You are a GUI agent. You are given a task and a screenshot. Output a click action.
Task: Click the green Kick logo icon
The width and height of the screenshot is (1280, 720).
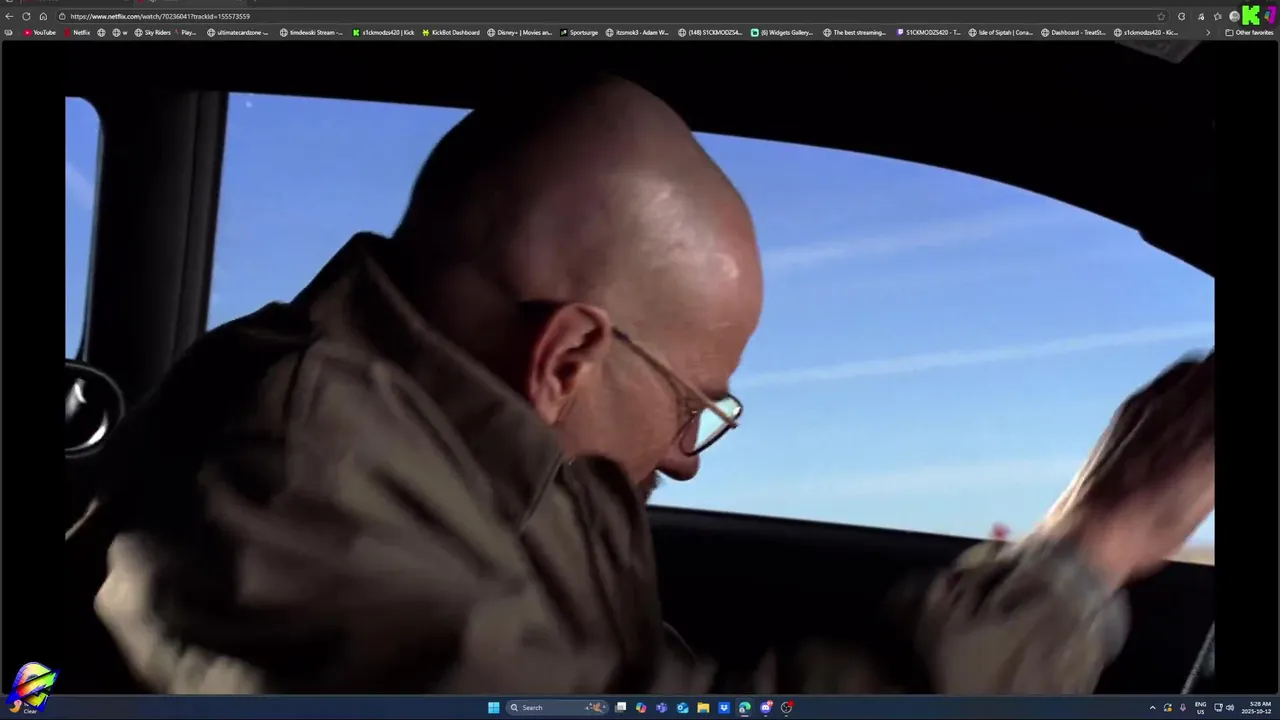tap(1250, 15)
